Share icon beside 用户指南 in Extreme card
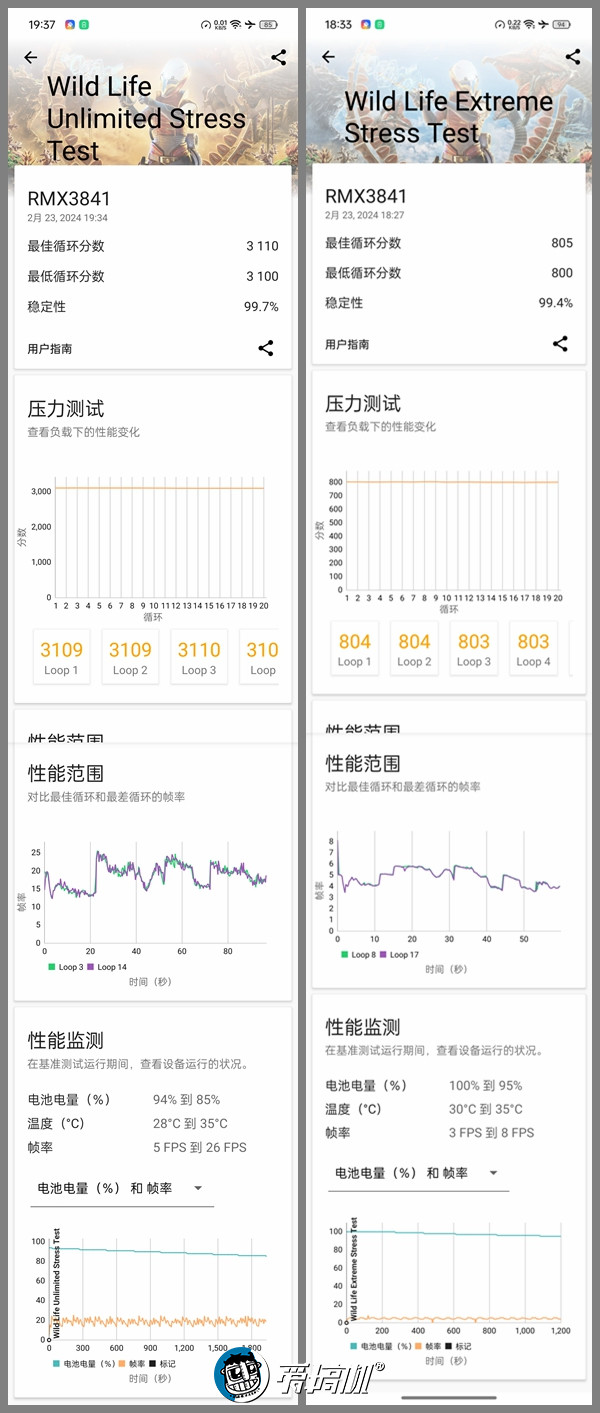 (560, 344)
